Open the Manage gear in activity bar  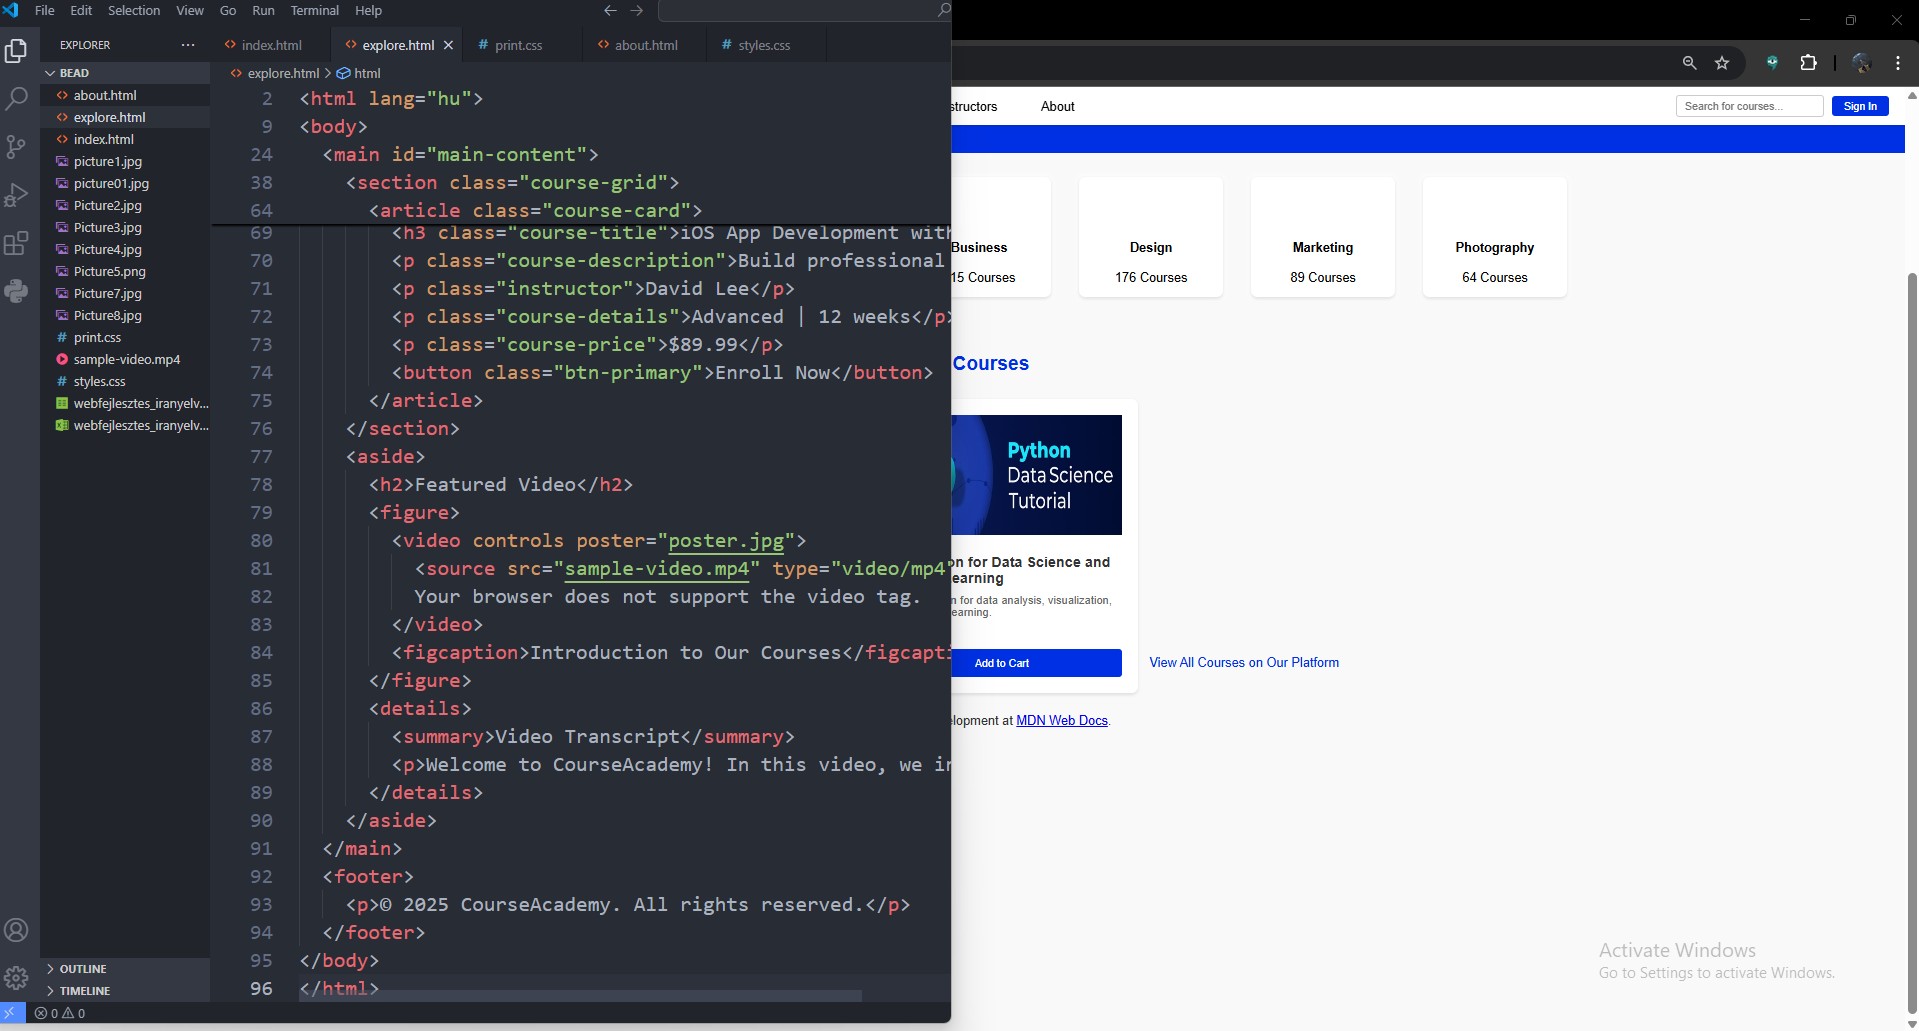[x=16, y=978]
